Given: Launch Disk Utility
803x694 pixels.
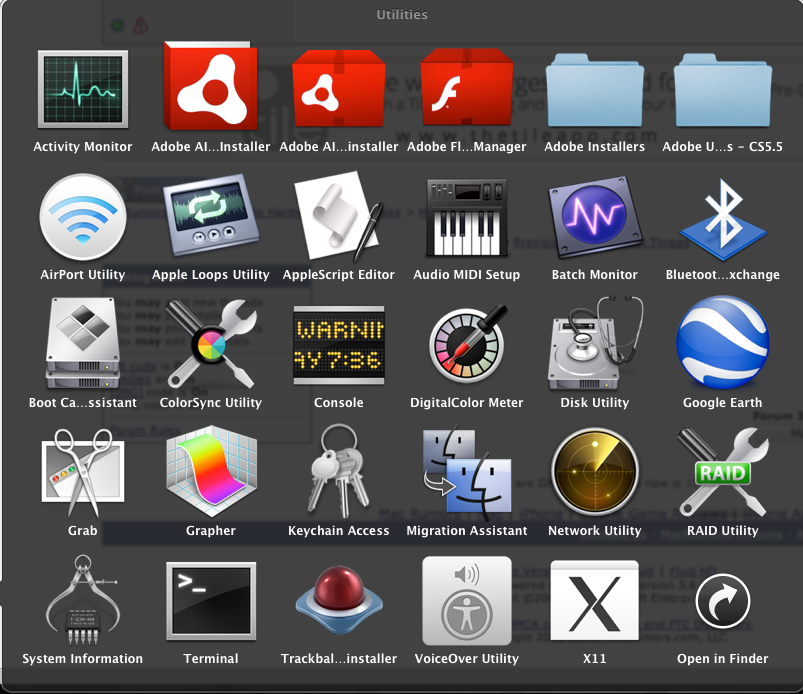Looking at the screenshot, I should [x=595, y=343].
